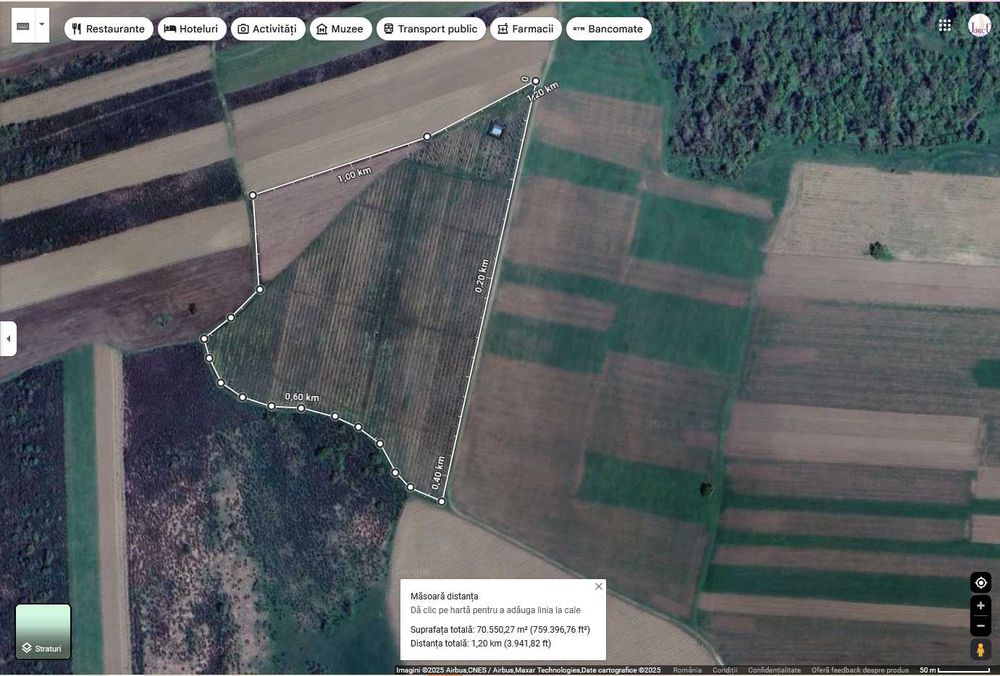This screenshot has height=676, width=1000.
Task: Click the 0,60 km distance label
Action: click(x=302, y=397)
